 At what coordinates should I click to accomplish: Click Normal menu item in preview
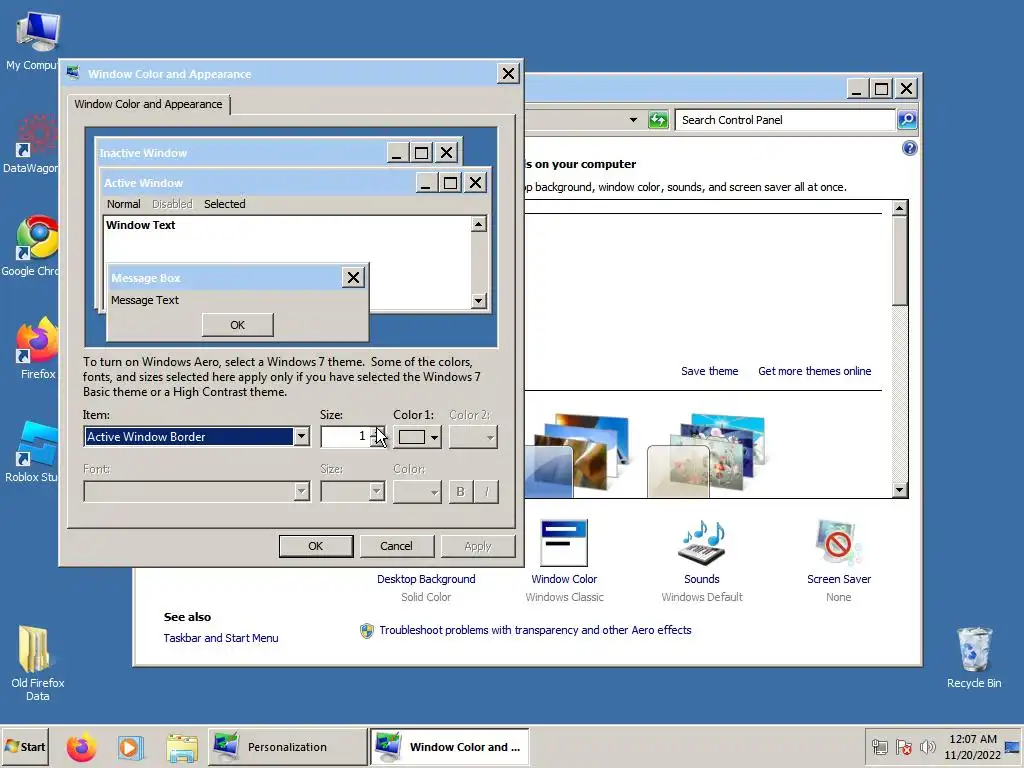click(x=123, y=204)
